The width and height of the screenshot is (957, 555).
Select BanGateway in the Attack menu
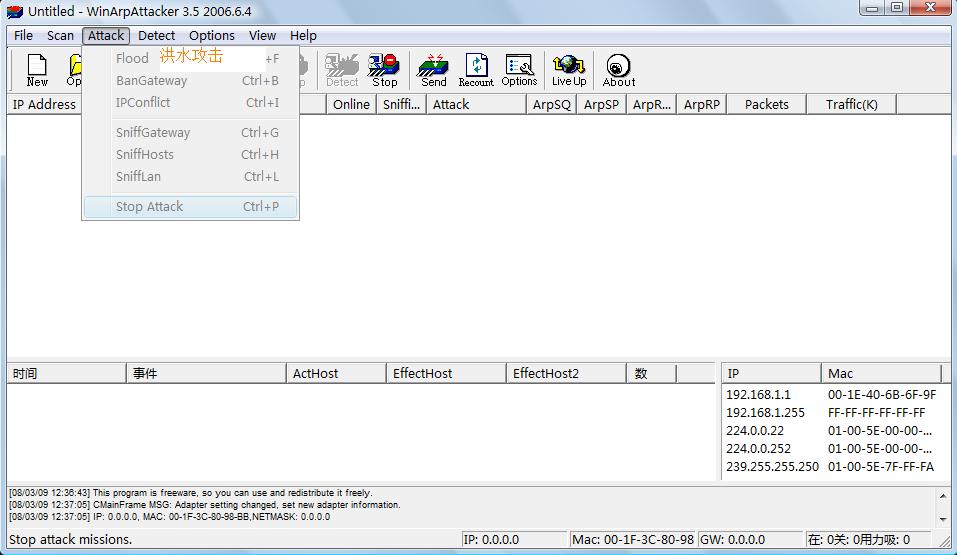pyautogui.click(x=190, y=81)
